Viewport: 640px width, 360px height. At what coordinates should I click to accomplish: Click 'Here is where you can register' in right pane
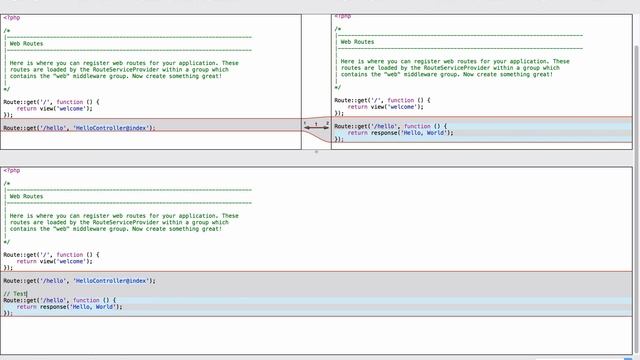click(x=391, y=62)
